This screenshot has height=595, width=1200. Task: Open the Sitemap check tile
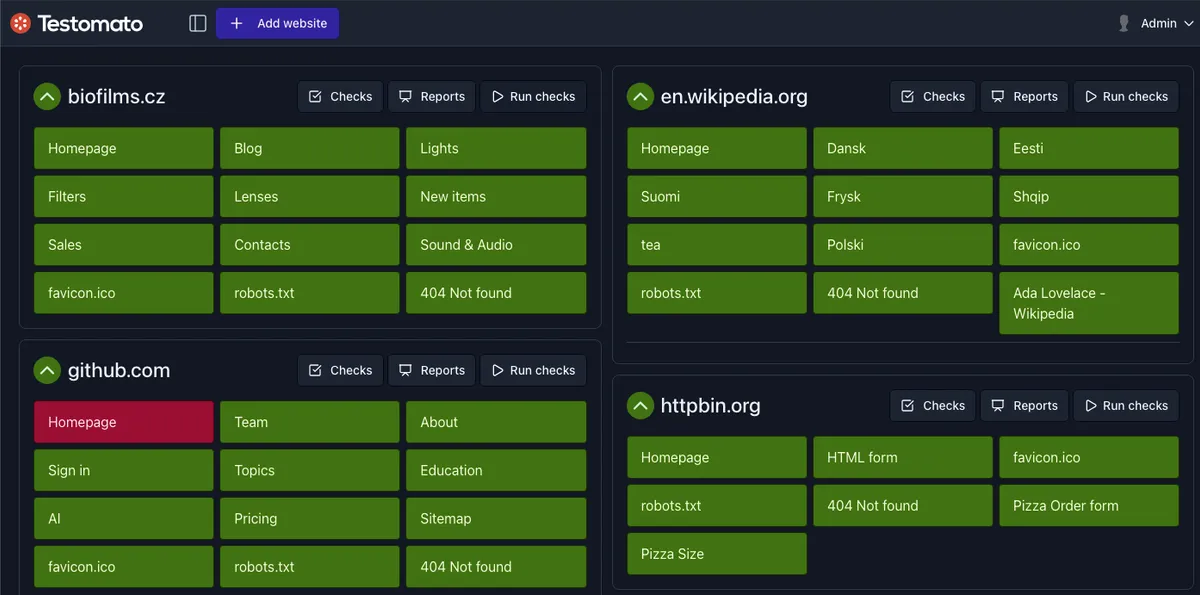coord(496,519)
